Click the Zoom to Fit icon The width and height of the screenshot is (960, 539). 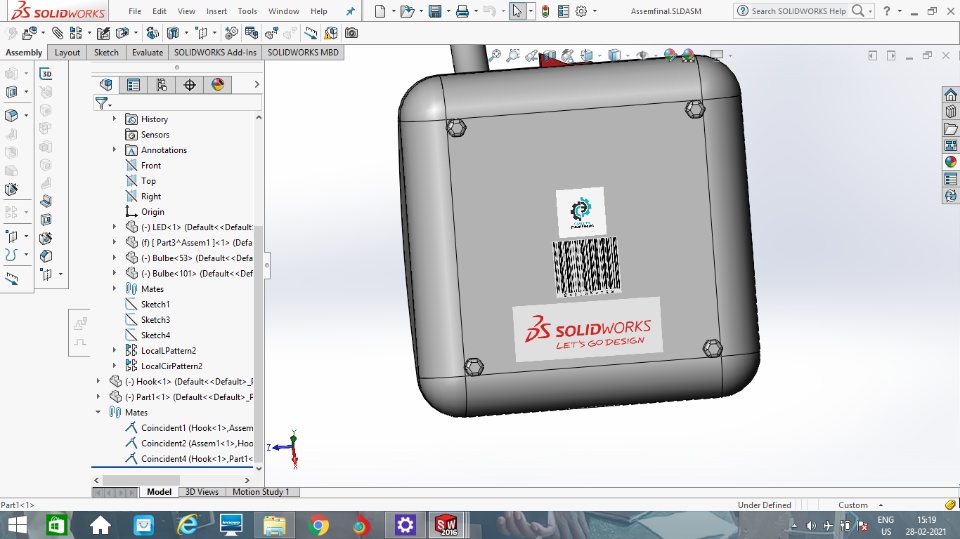[494, 56]
